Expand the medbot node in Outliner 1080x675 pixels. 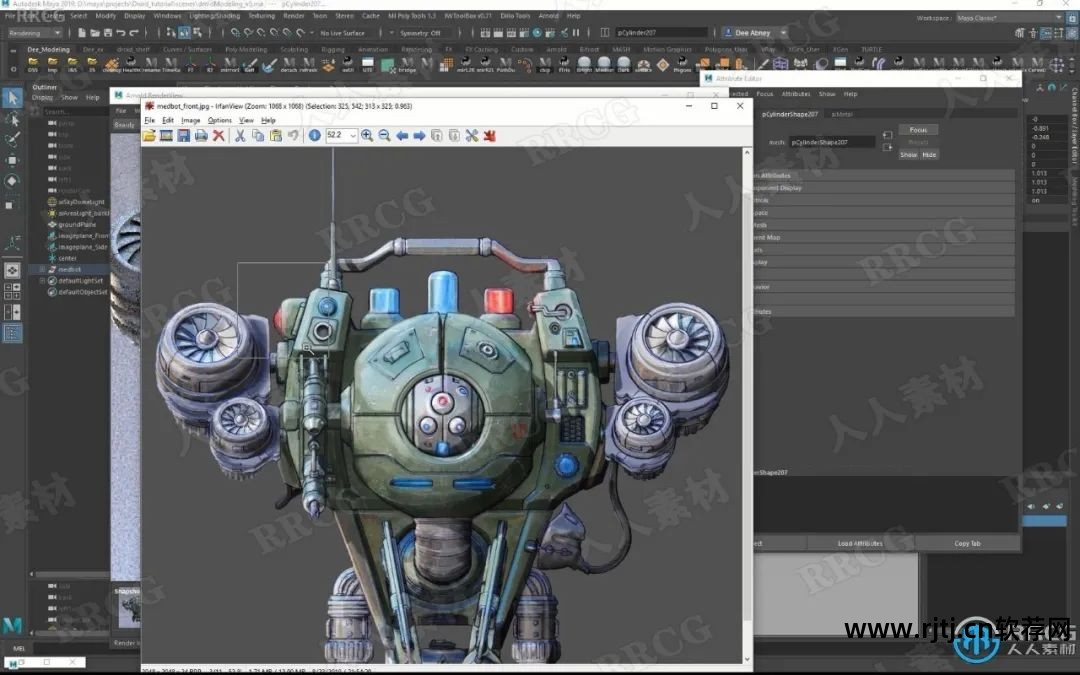pos(42,270)
